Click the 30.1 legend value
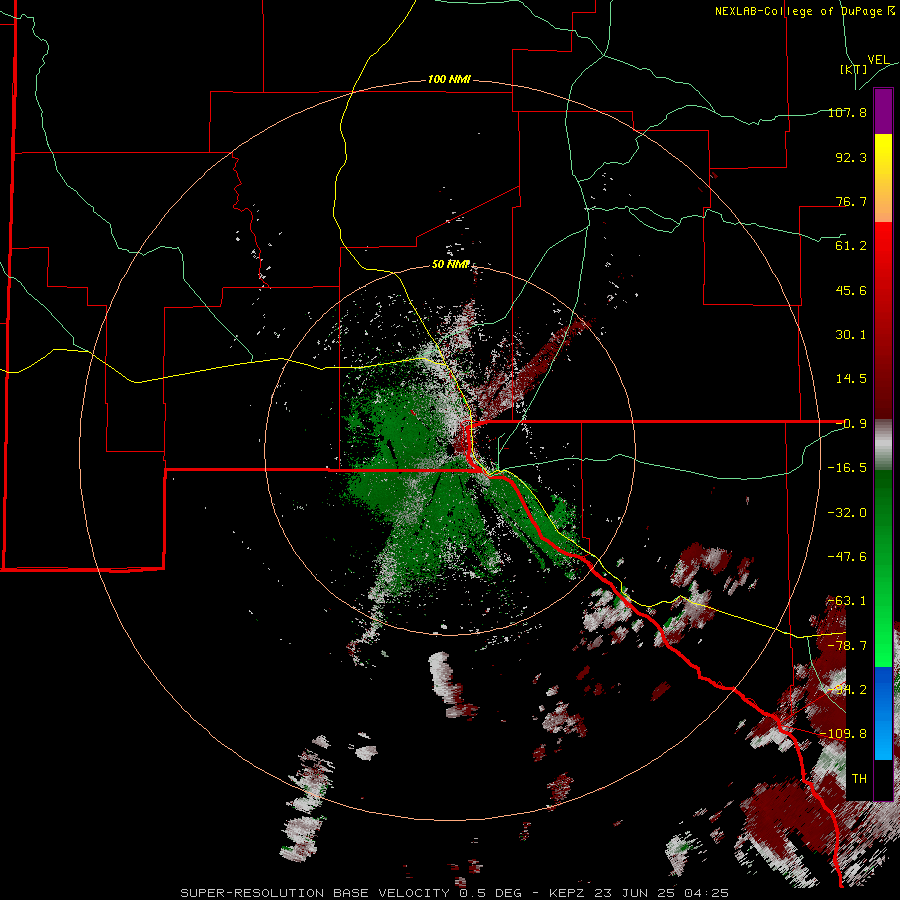The height and width of the screenshot is (900, 900). [x=851, y=335]
